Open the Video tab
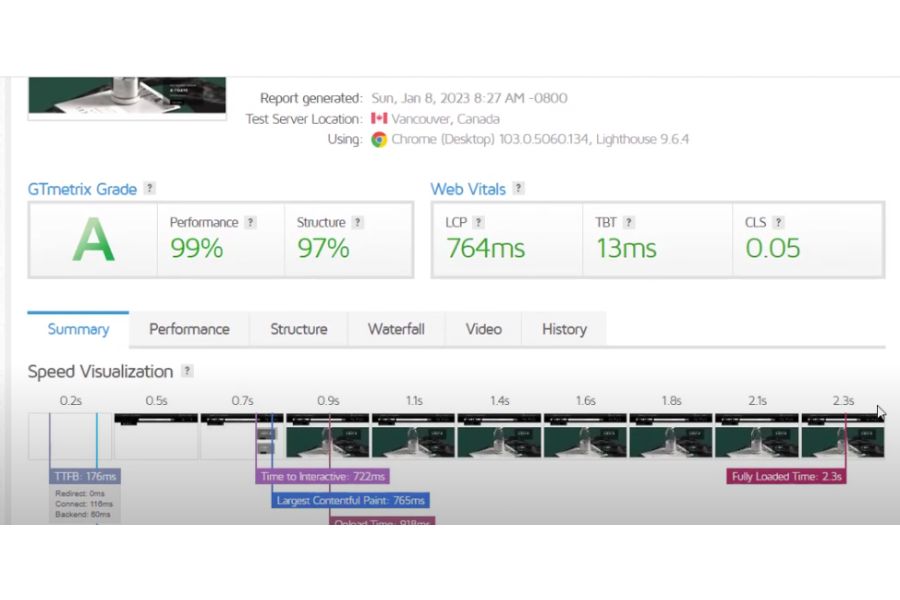Image resolution: width=900 pixels, height=600 pixels. click(x=483, y=329)
